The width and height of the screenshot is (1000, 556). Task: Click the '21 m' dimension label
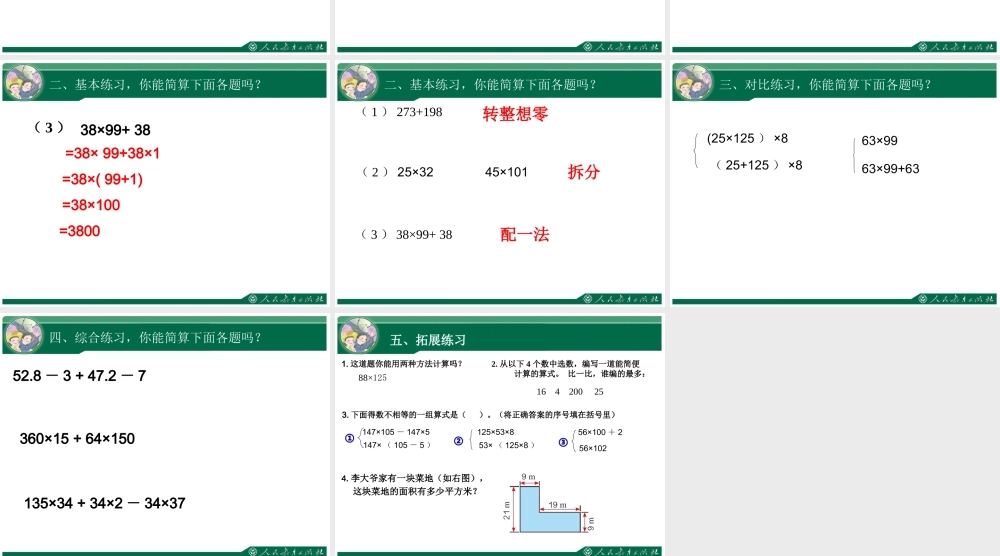(507, 510)
